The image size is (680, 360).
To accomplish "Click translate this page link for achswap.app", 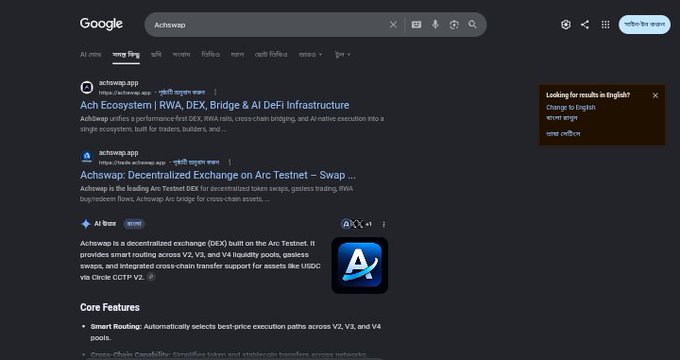I will (182, 92).
